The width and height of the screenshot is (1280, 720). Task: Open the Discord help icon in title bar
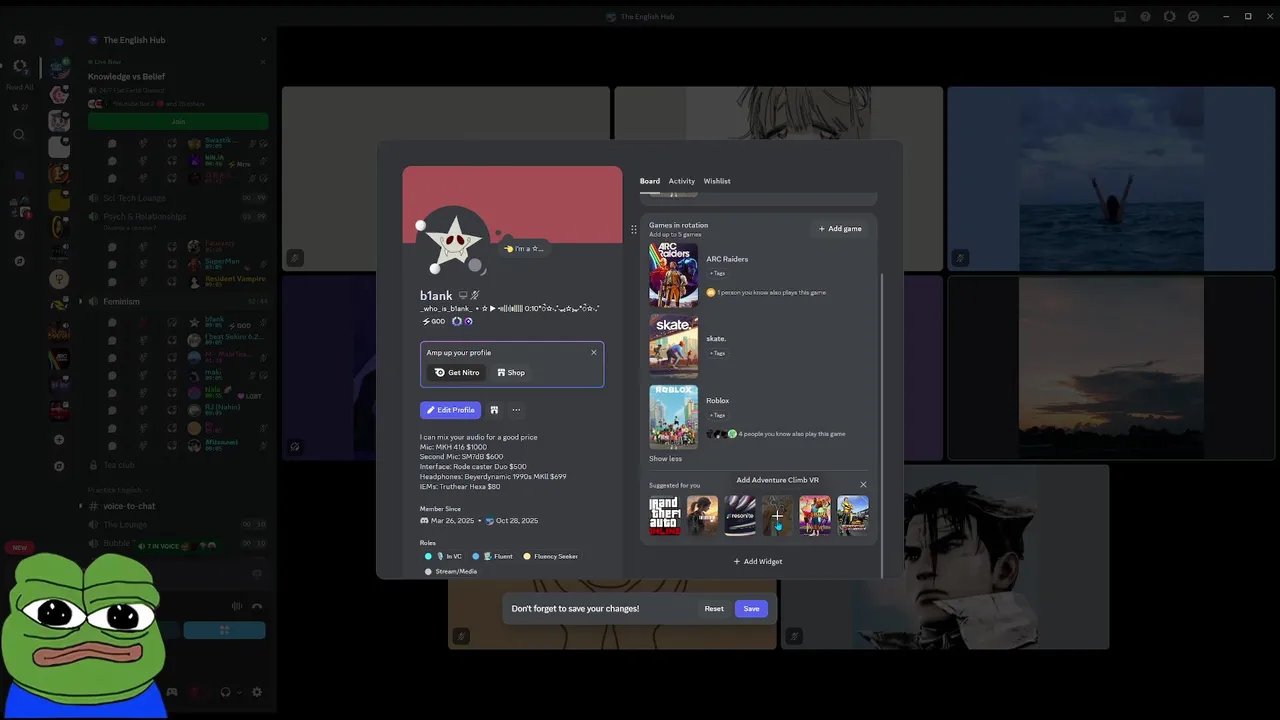click(1145, 16)
